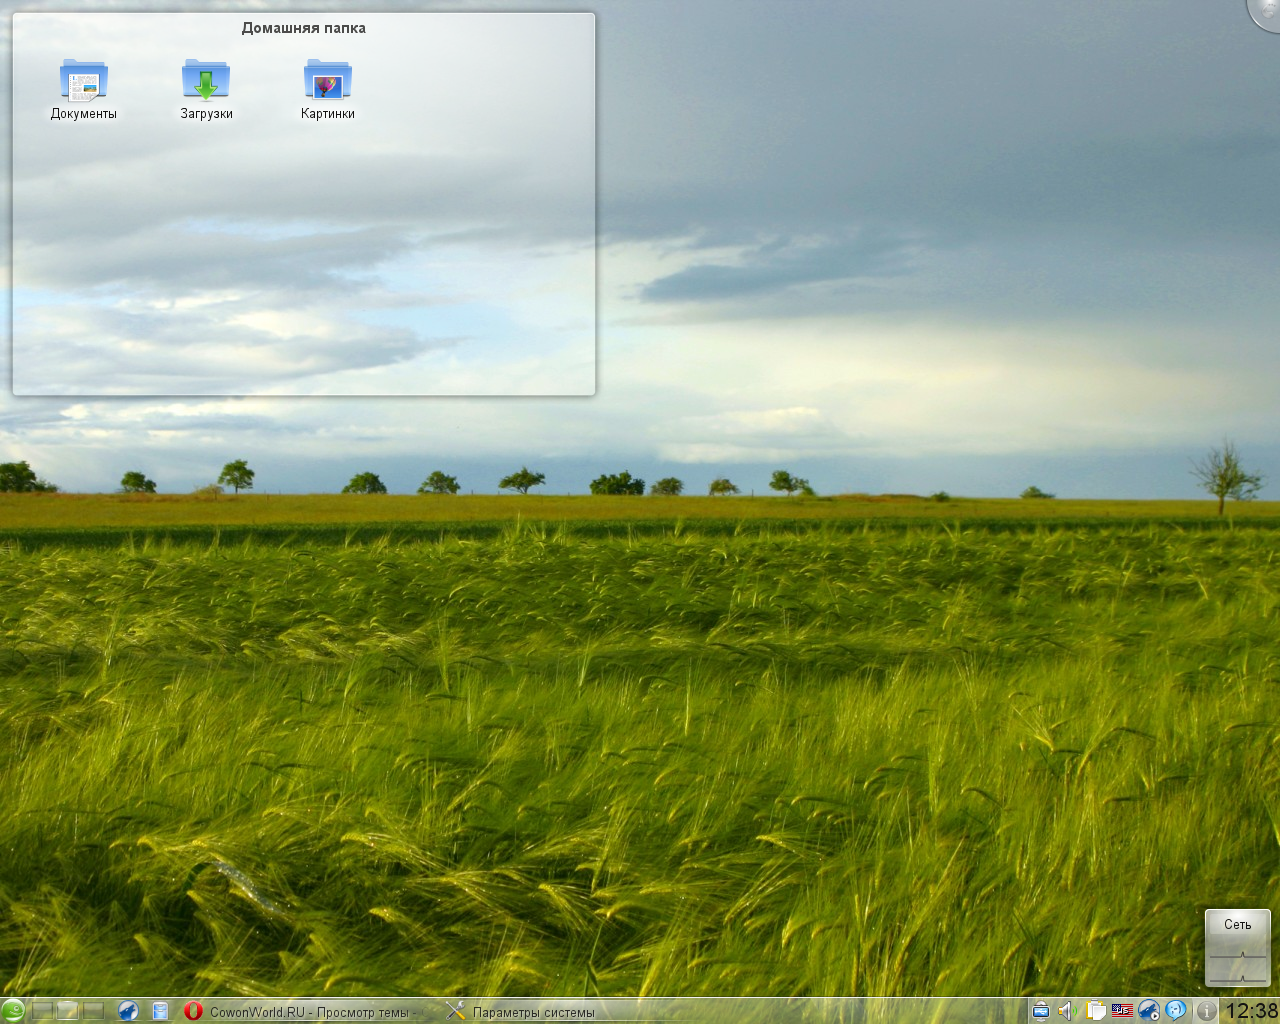This screenshot has height=1024, width=1280.
Task: Click the Сеть network monitor widget
Action: click(x=1238, y=947)
